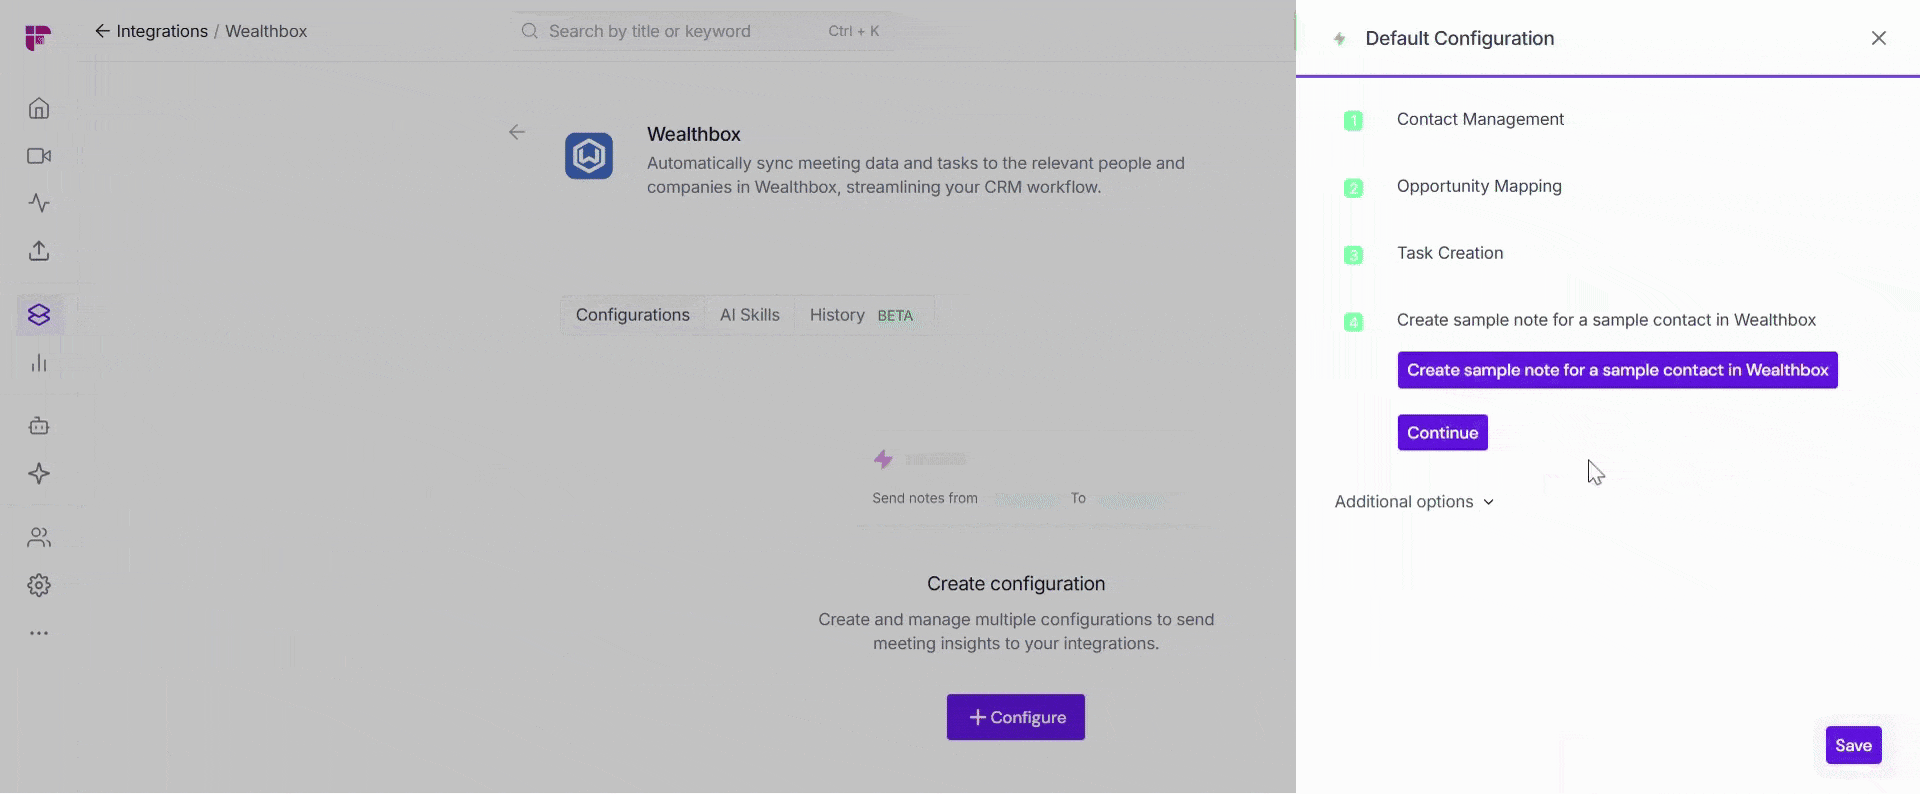Open the meetings video camera icon

(x=39, y=156)
